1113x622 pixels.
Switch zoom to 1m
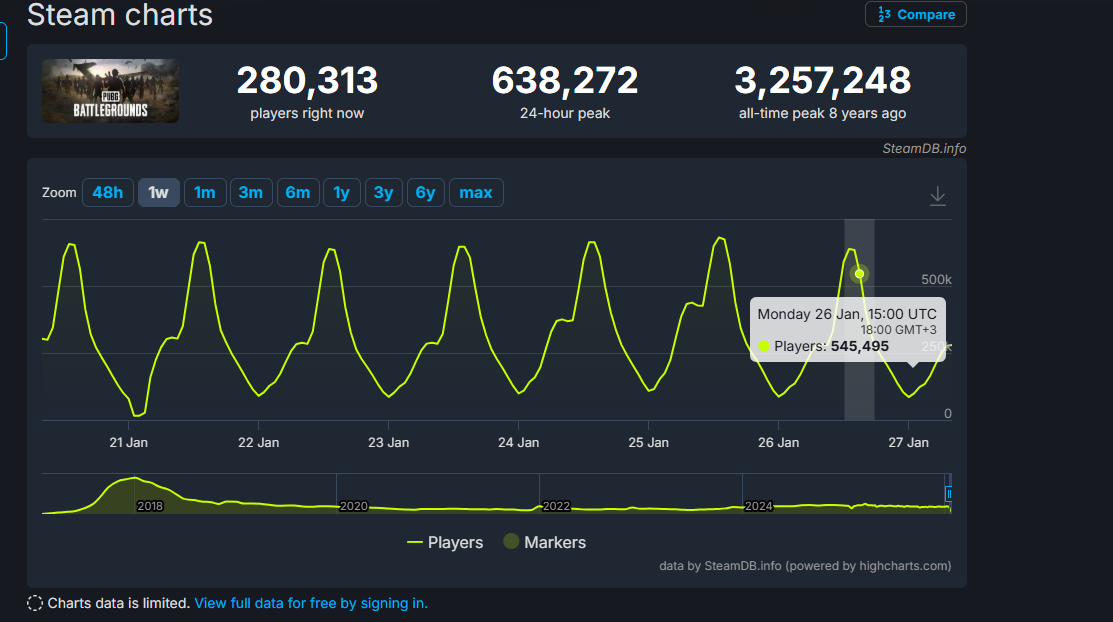click(x=204, y=192)
